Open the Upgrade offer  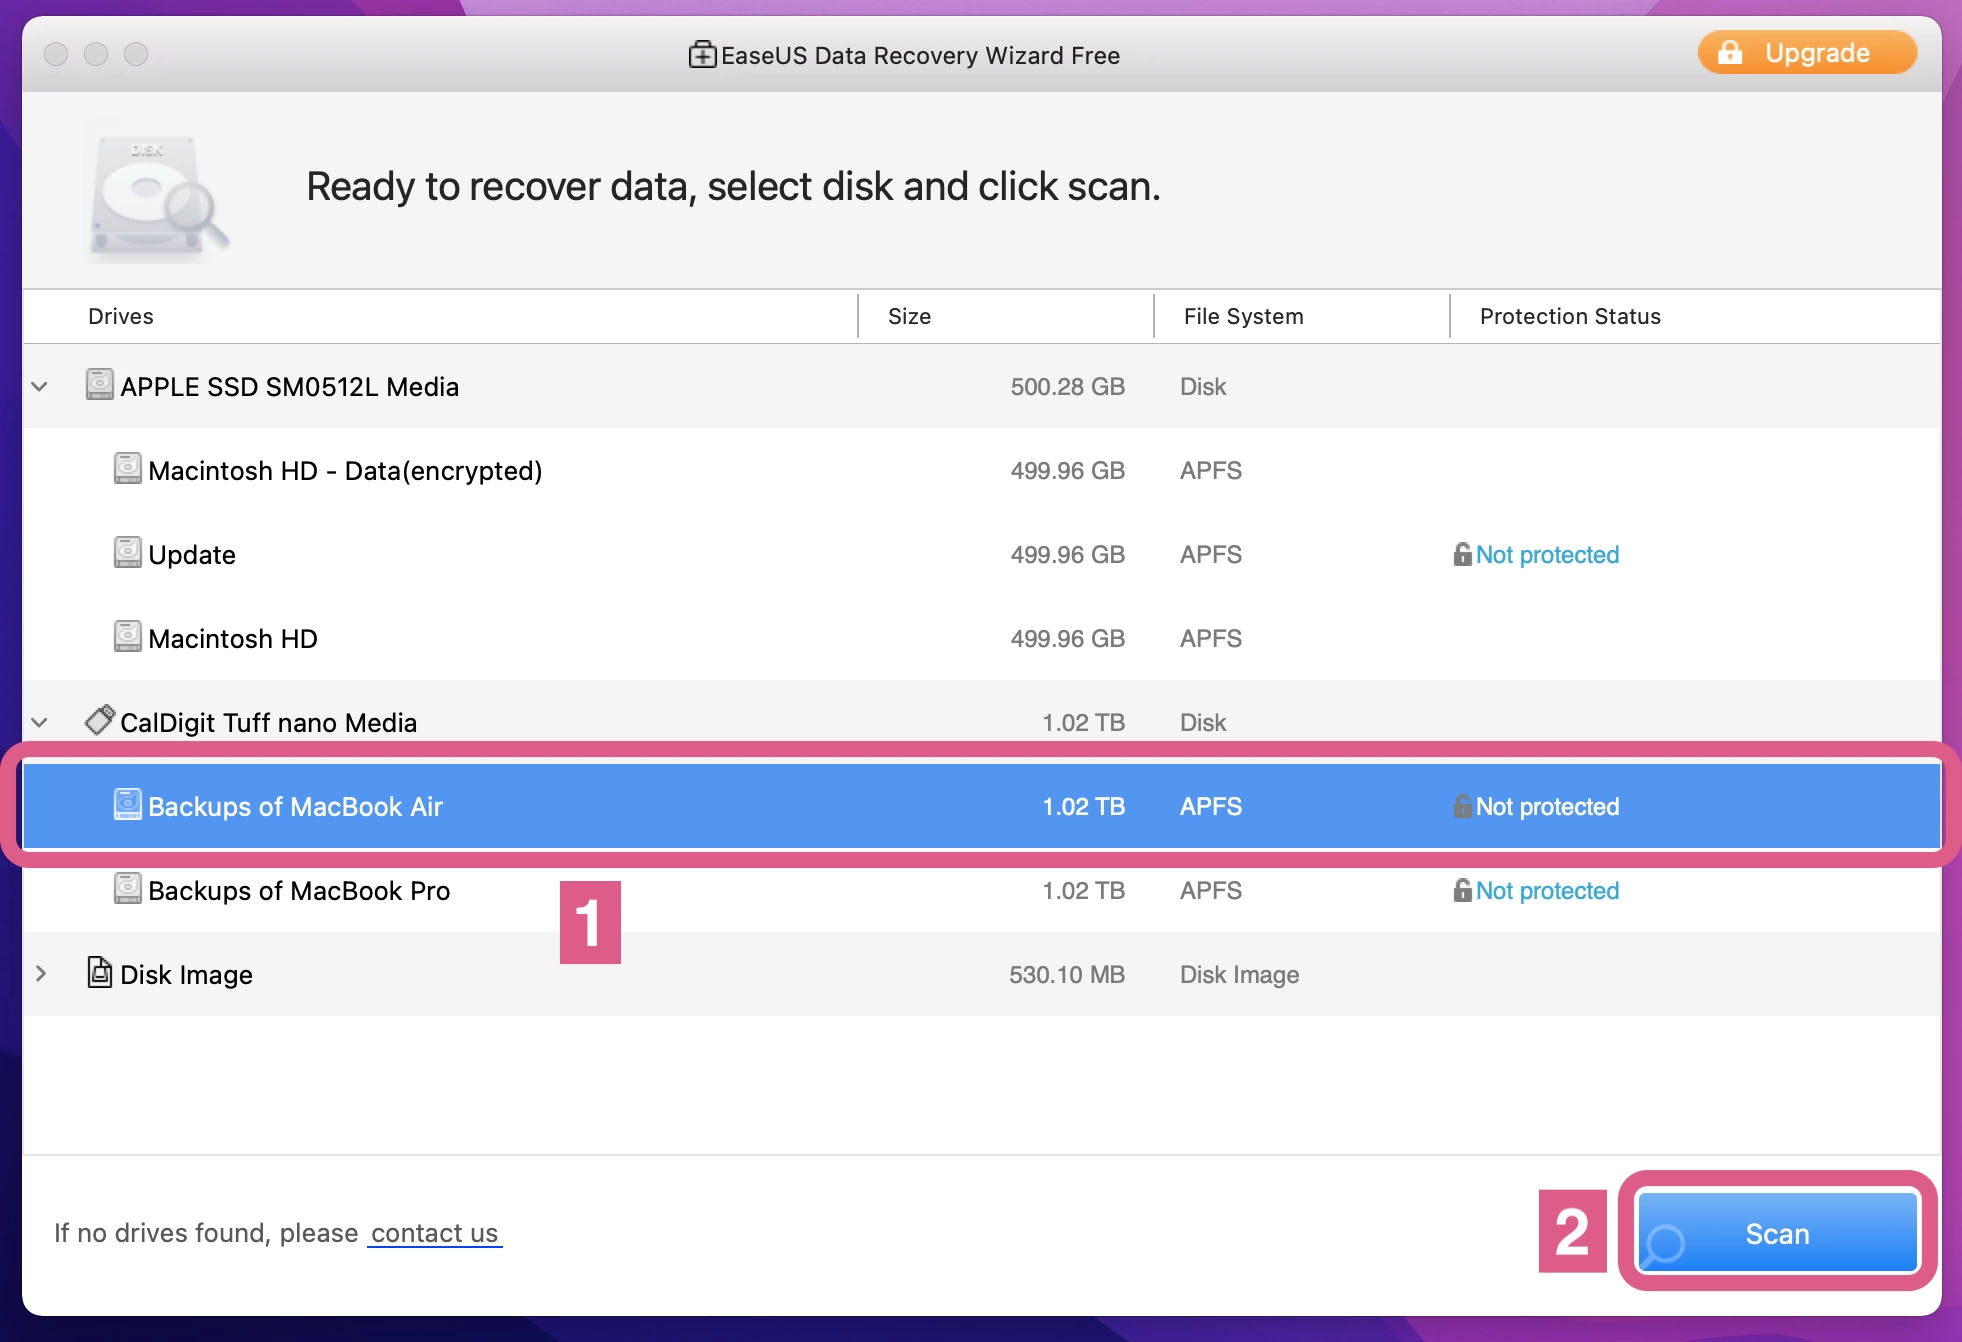pyautogui.click(x=1807, y=53)
